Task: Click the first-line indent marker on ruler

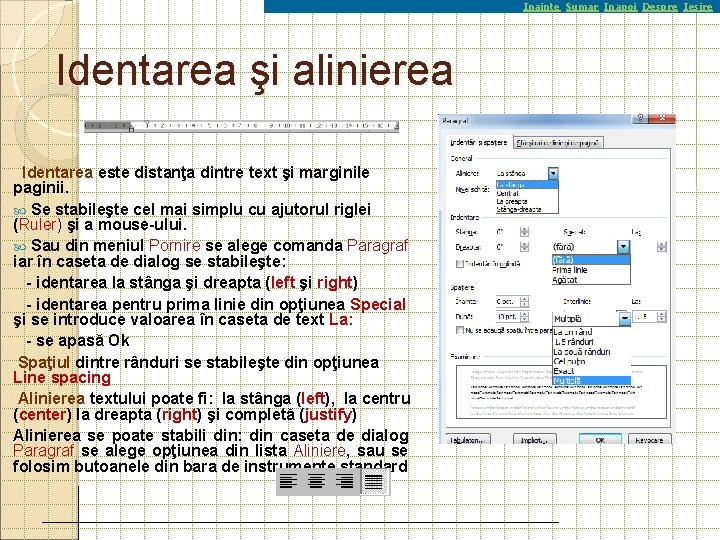Action: [x=147, y=123]
